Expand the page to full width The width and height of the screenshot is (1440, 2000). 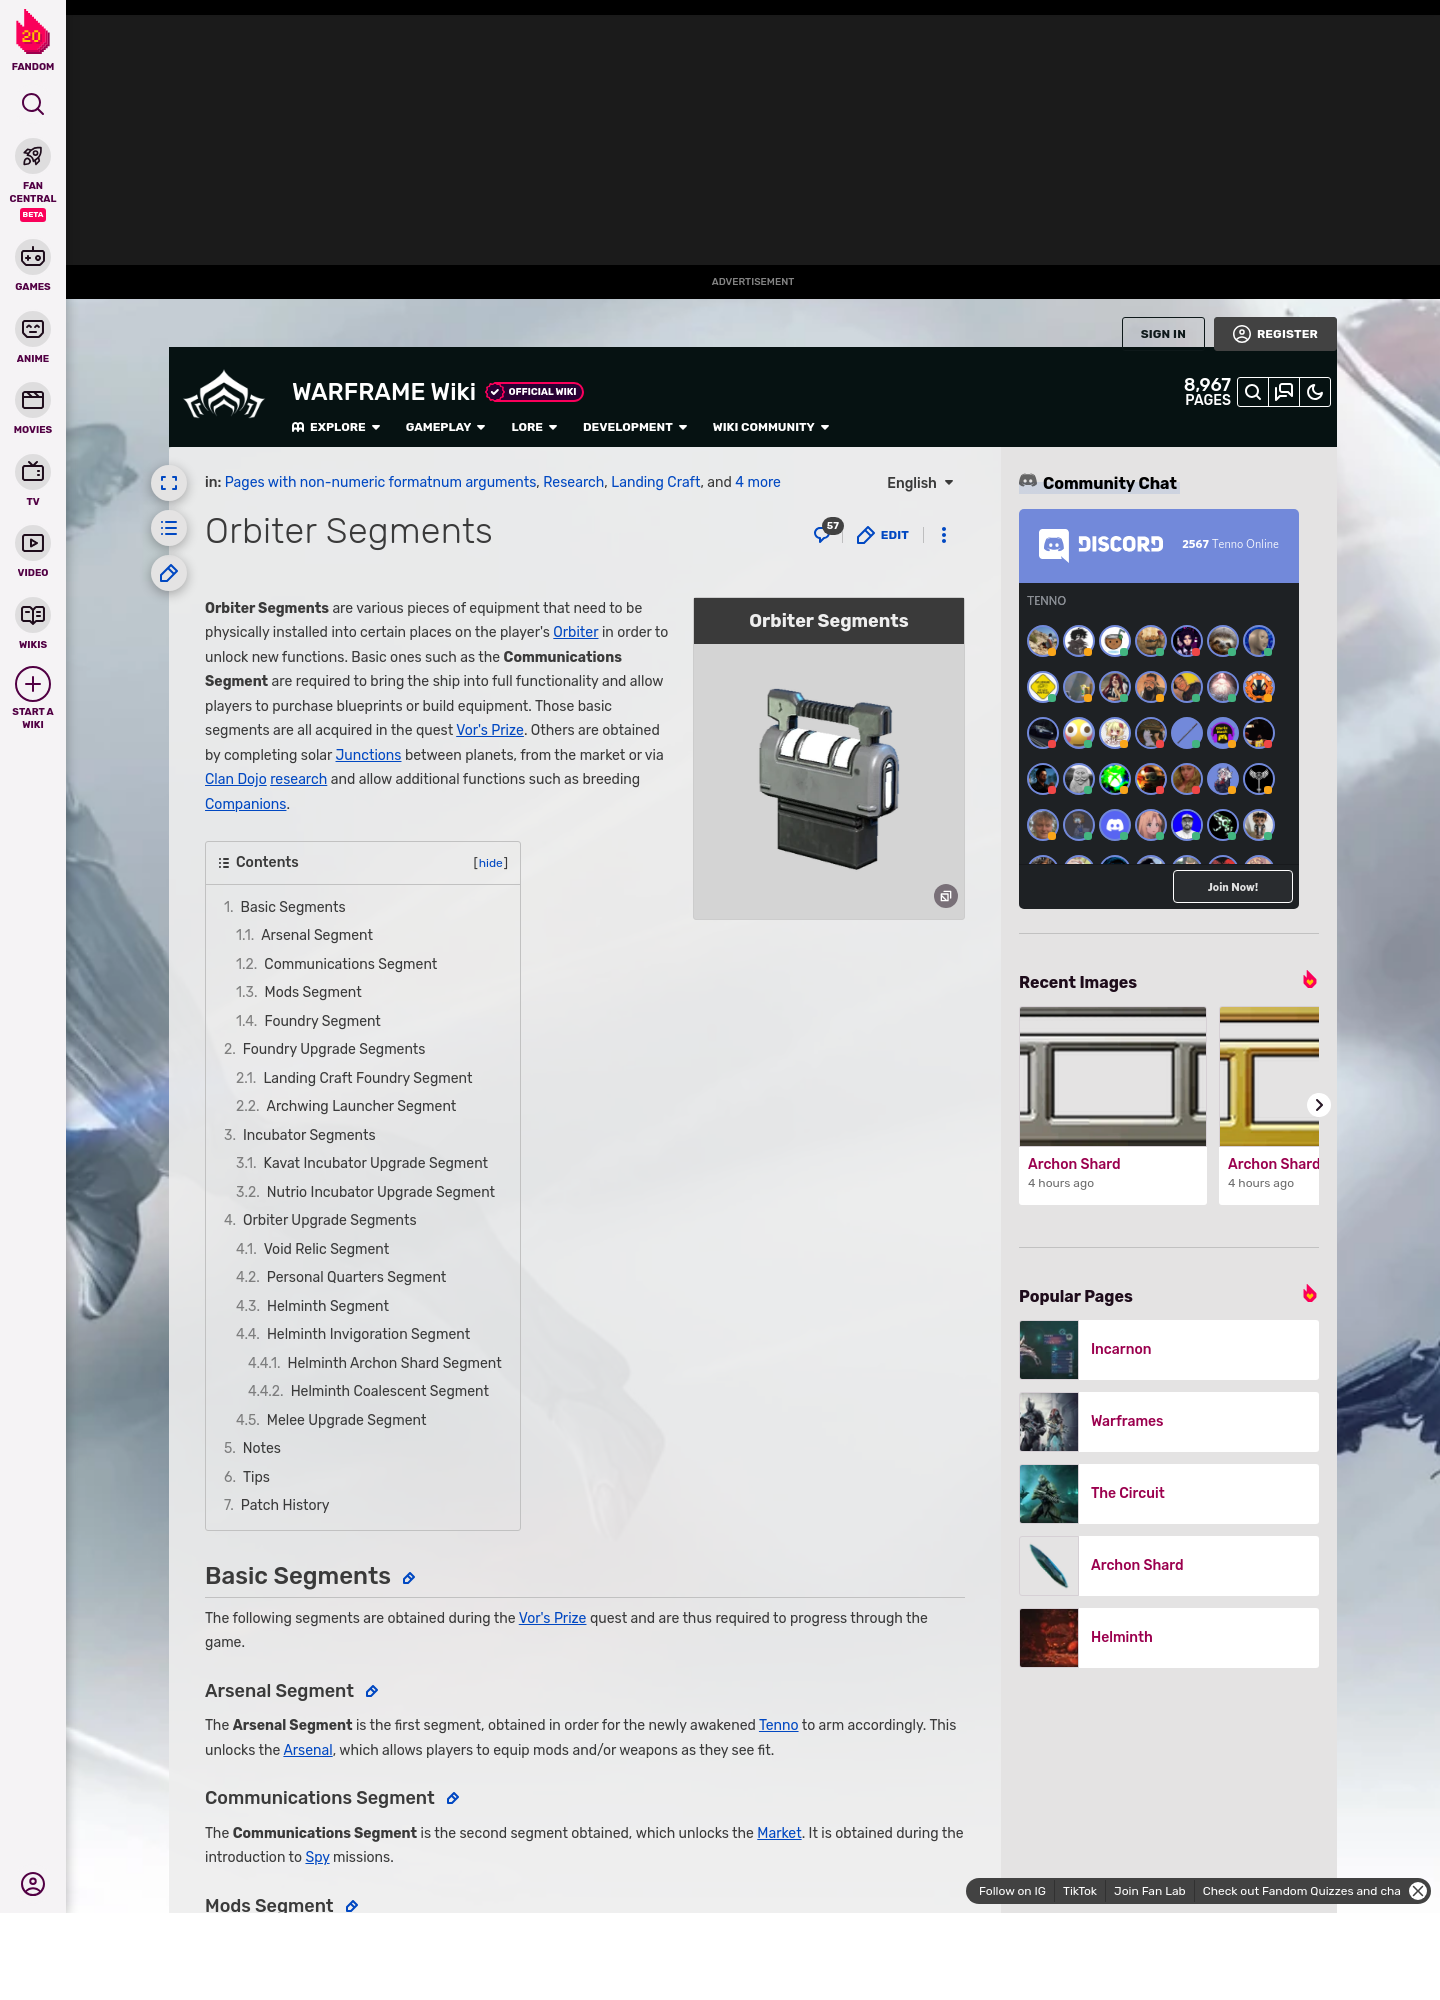[169, 483]
